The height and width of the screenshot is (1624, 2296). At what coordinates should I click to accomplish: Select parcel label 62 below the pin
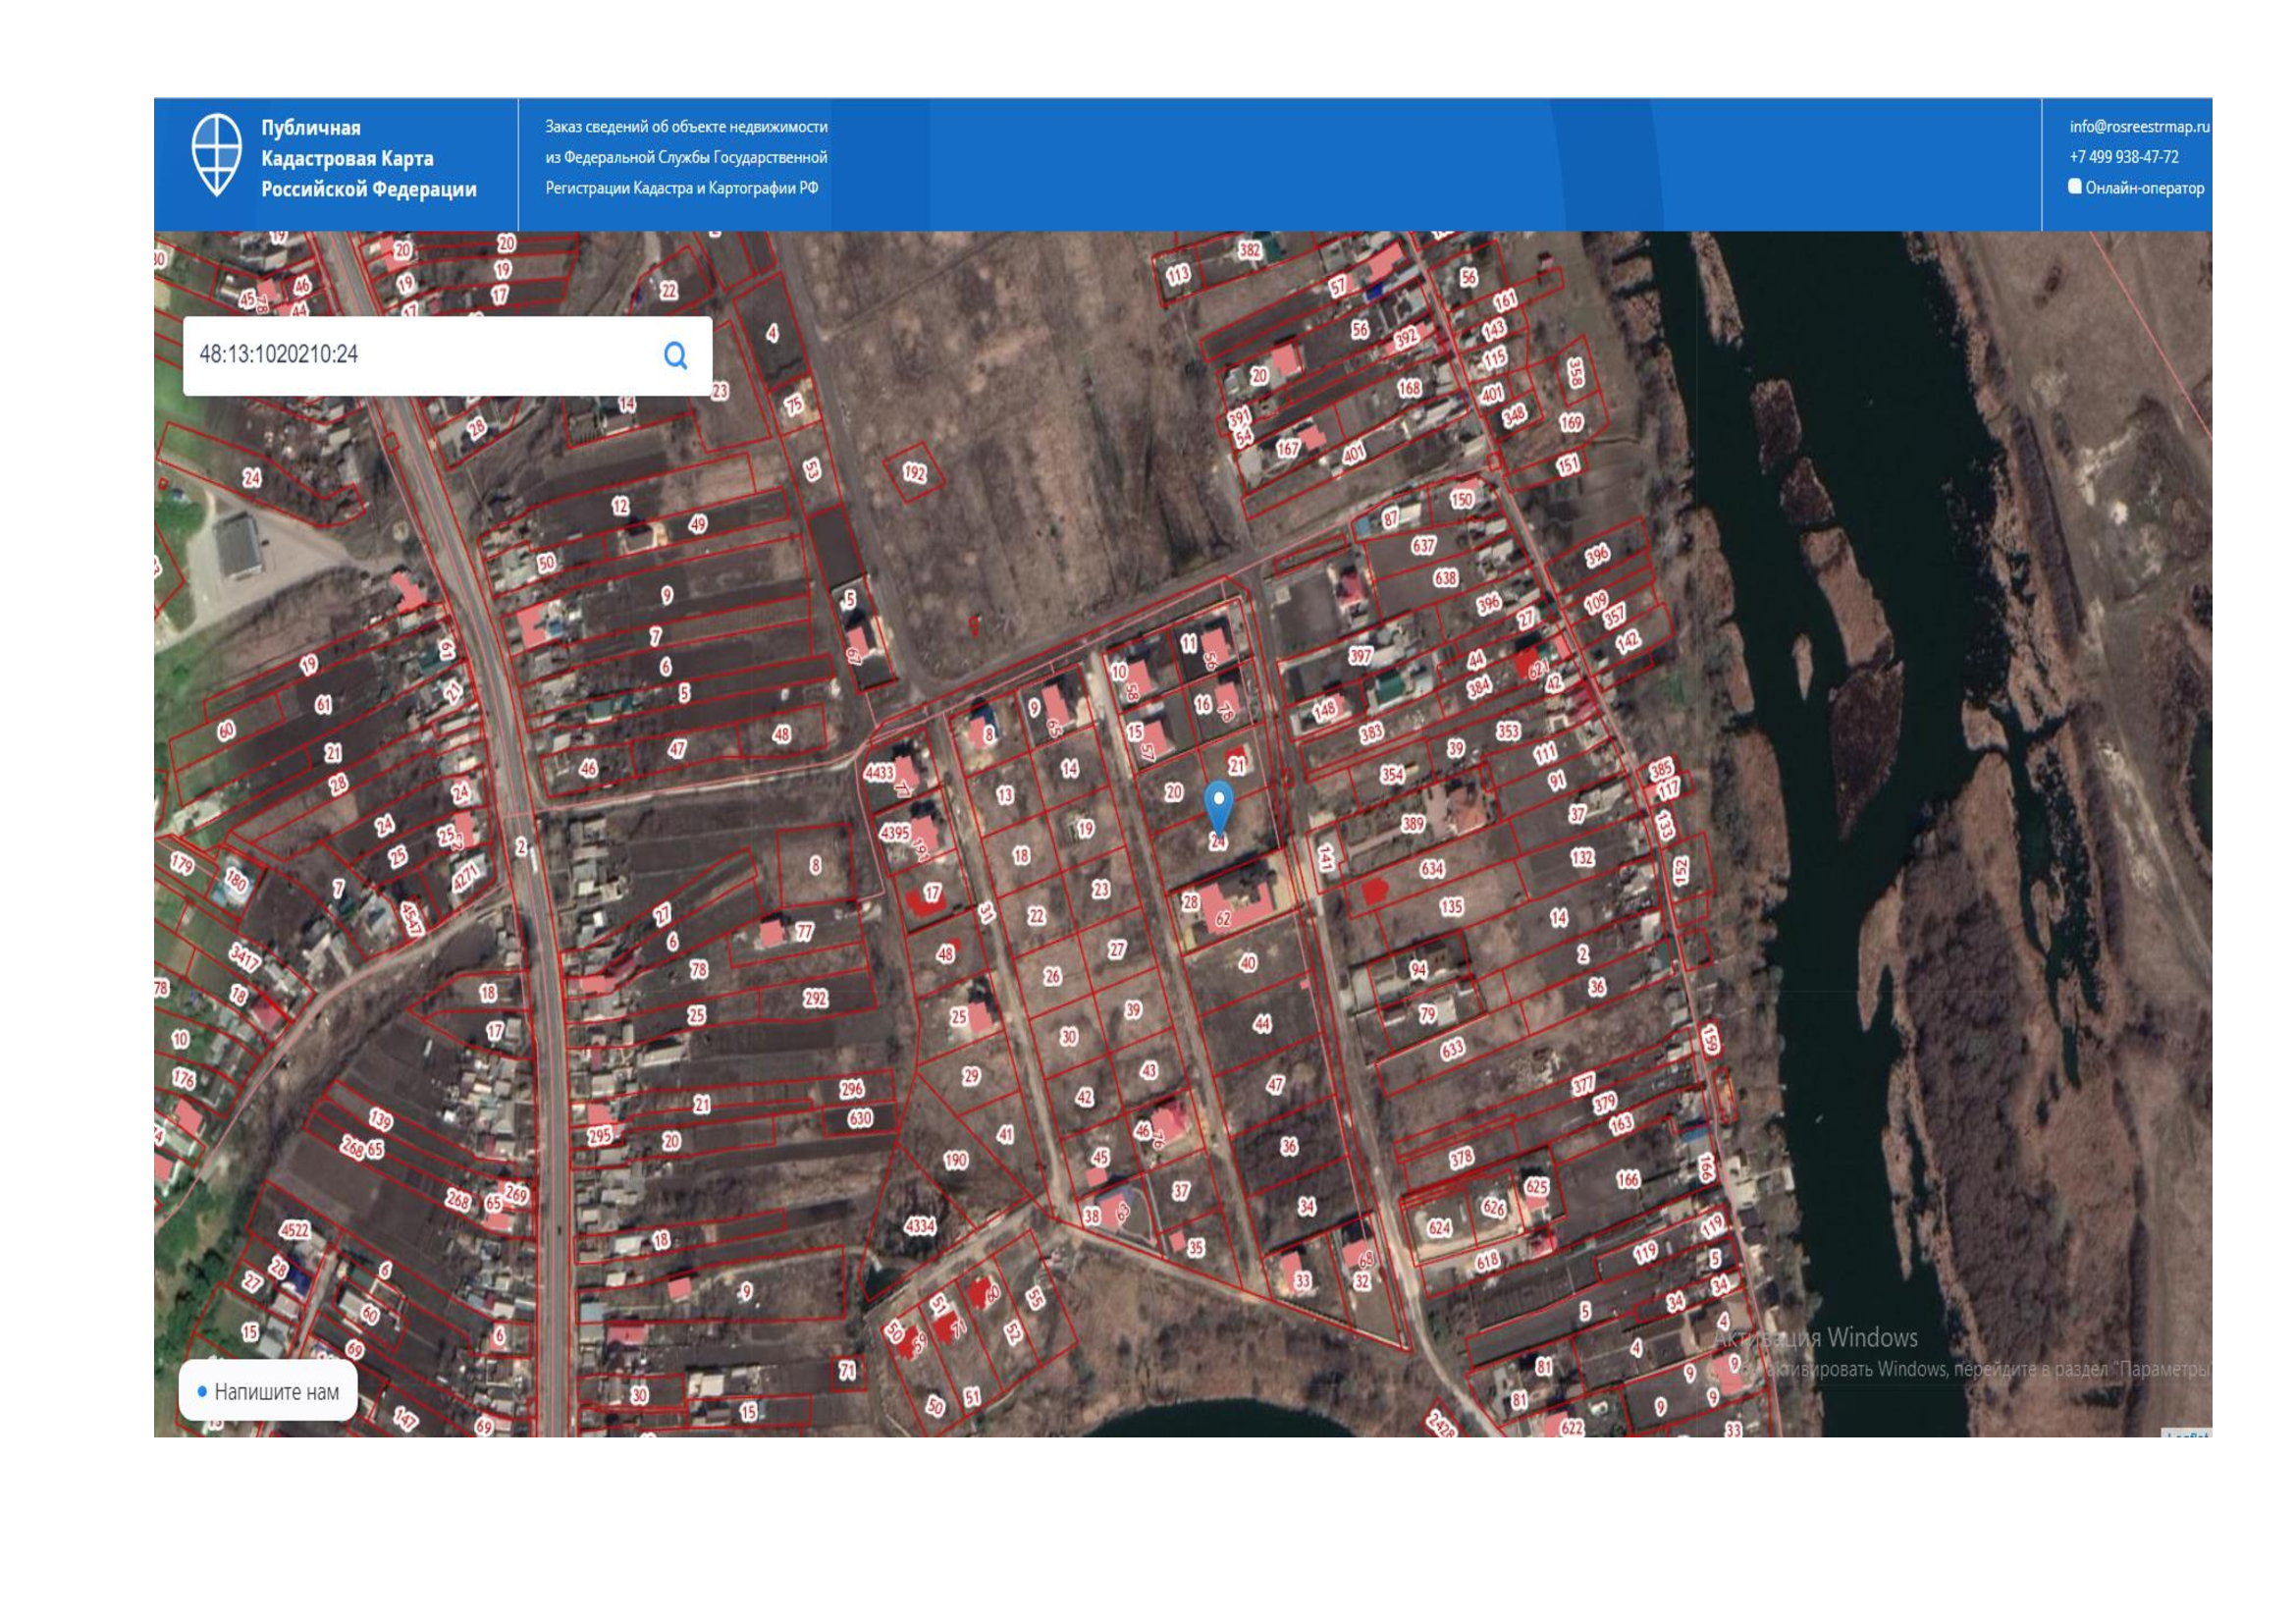(x=1223, y=918)
